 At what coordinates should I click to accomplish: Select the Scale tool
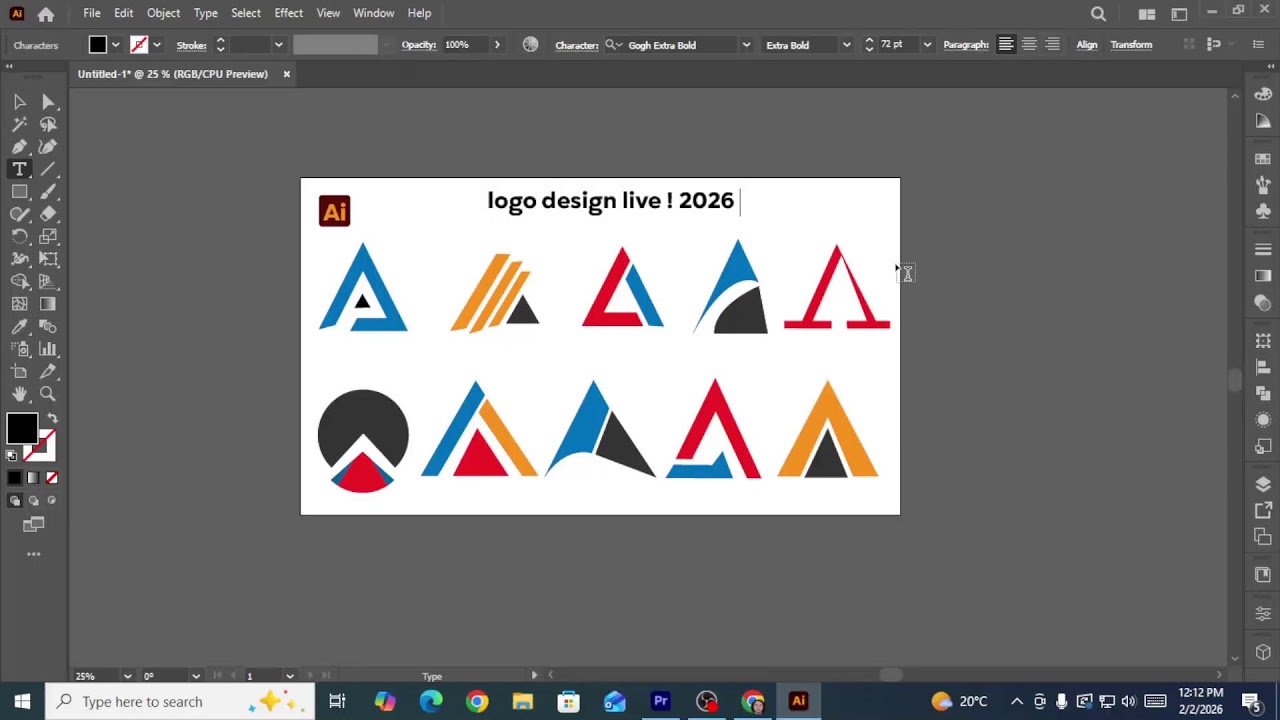point(48,237)
